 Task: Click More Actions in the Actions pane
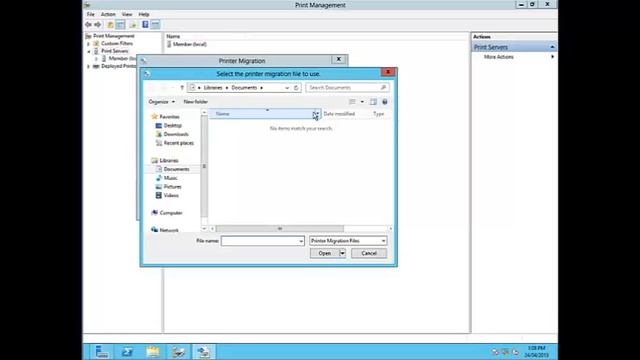(499, 57)
